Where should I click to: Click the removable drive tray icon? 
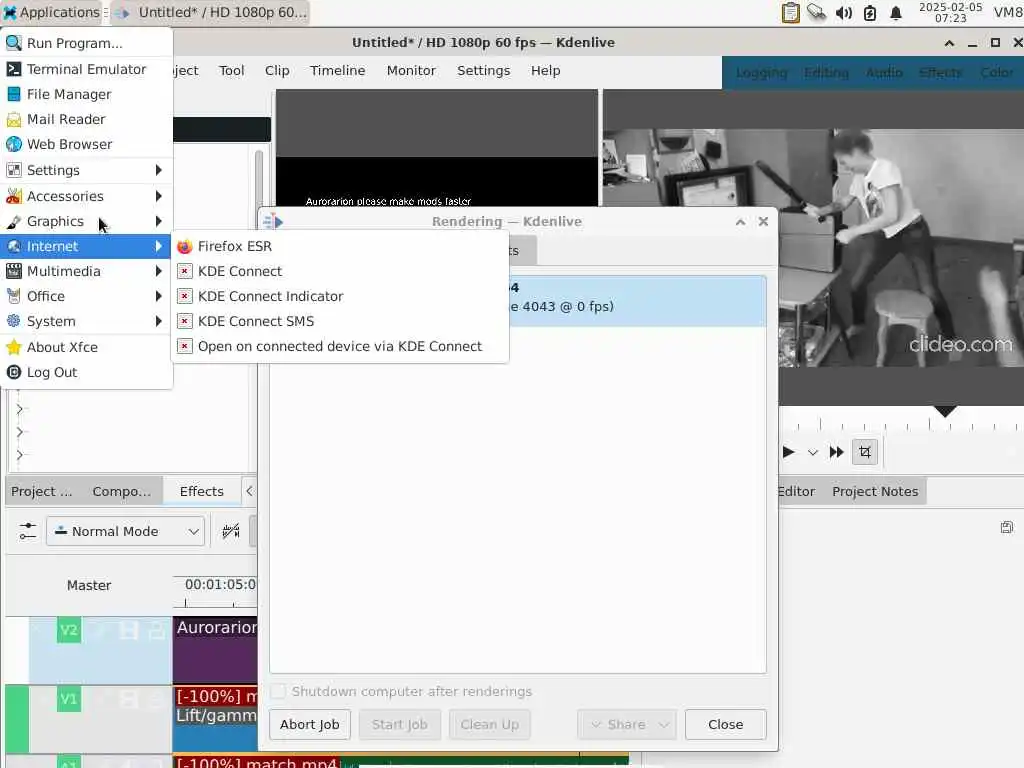(x=816, y=12)
